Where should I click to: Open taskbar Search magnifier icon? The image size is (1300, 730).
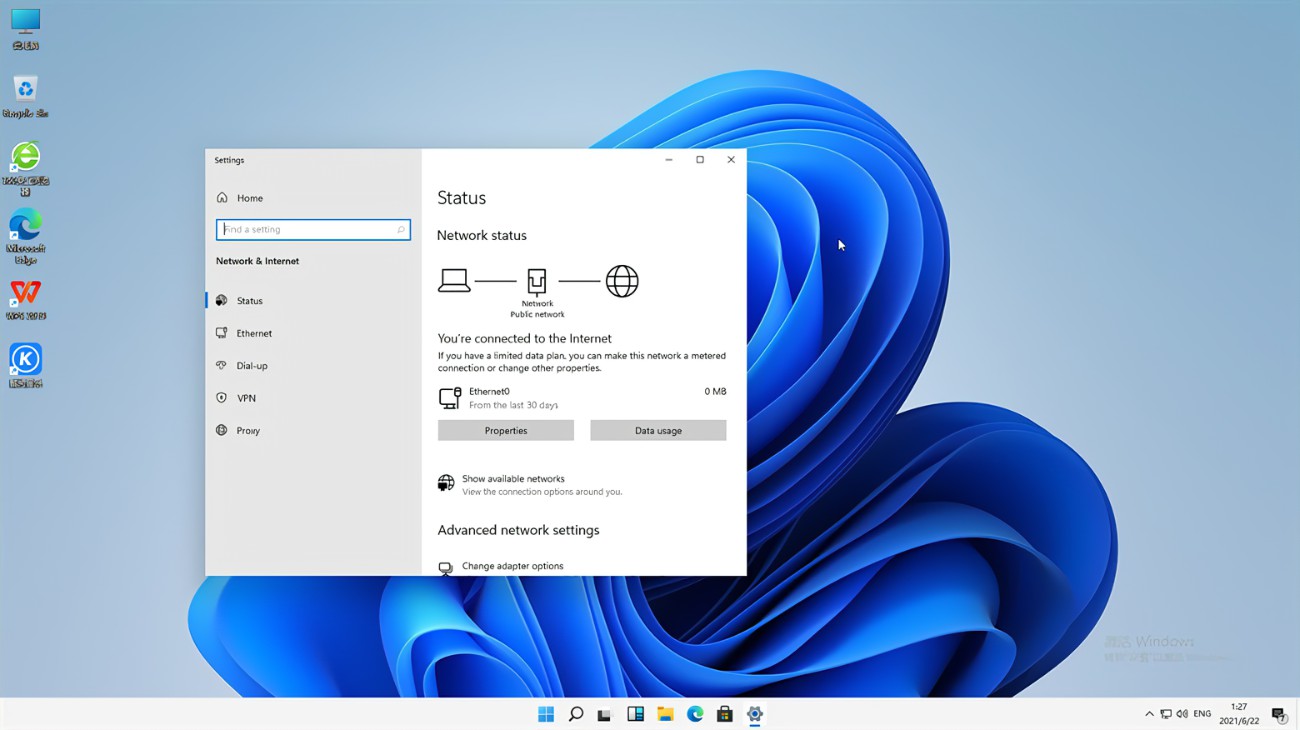click(576, 714)
